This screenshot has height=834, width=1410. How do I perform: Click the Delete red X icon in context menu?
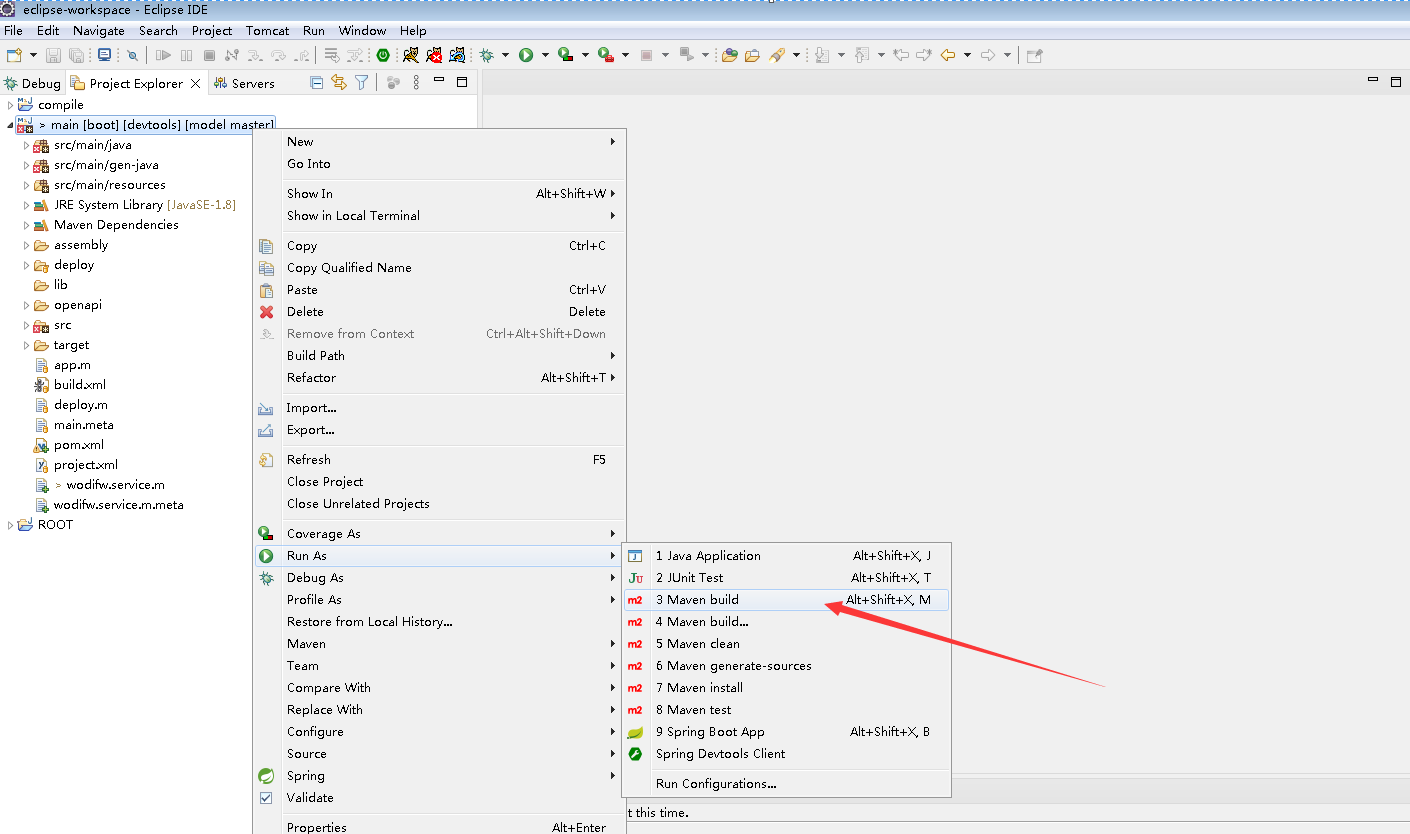click(266, 312)
